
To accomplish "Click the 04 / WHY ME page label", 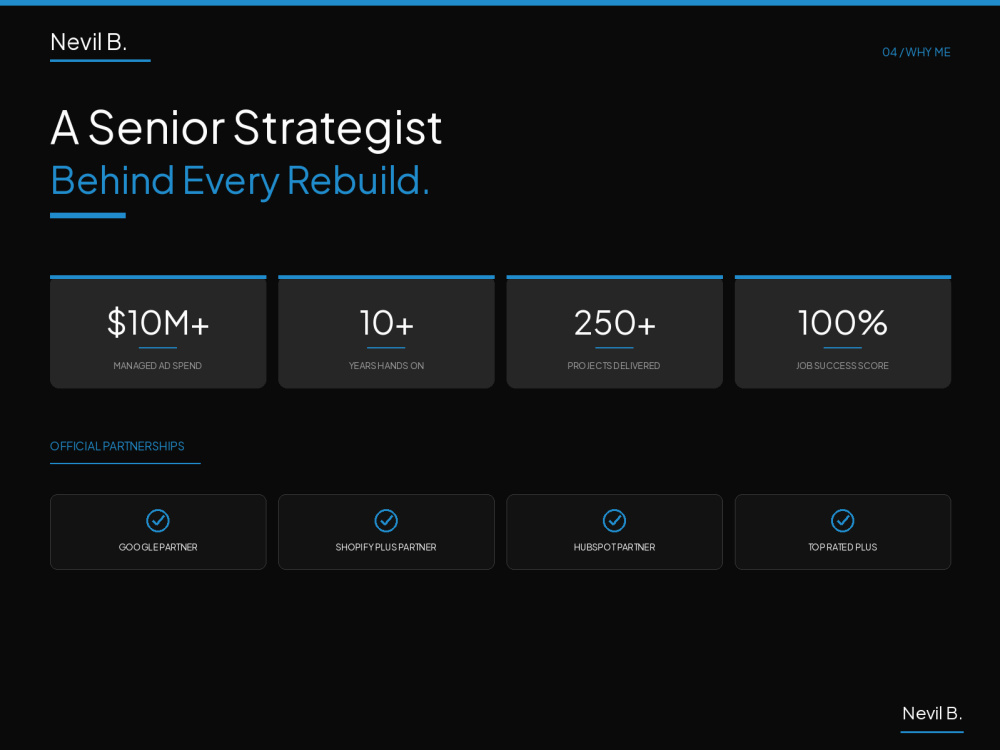I will pos(916,52).
